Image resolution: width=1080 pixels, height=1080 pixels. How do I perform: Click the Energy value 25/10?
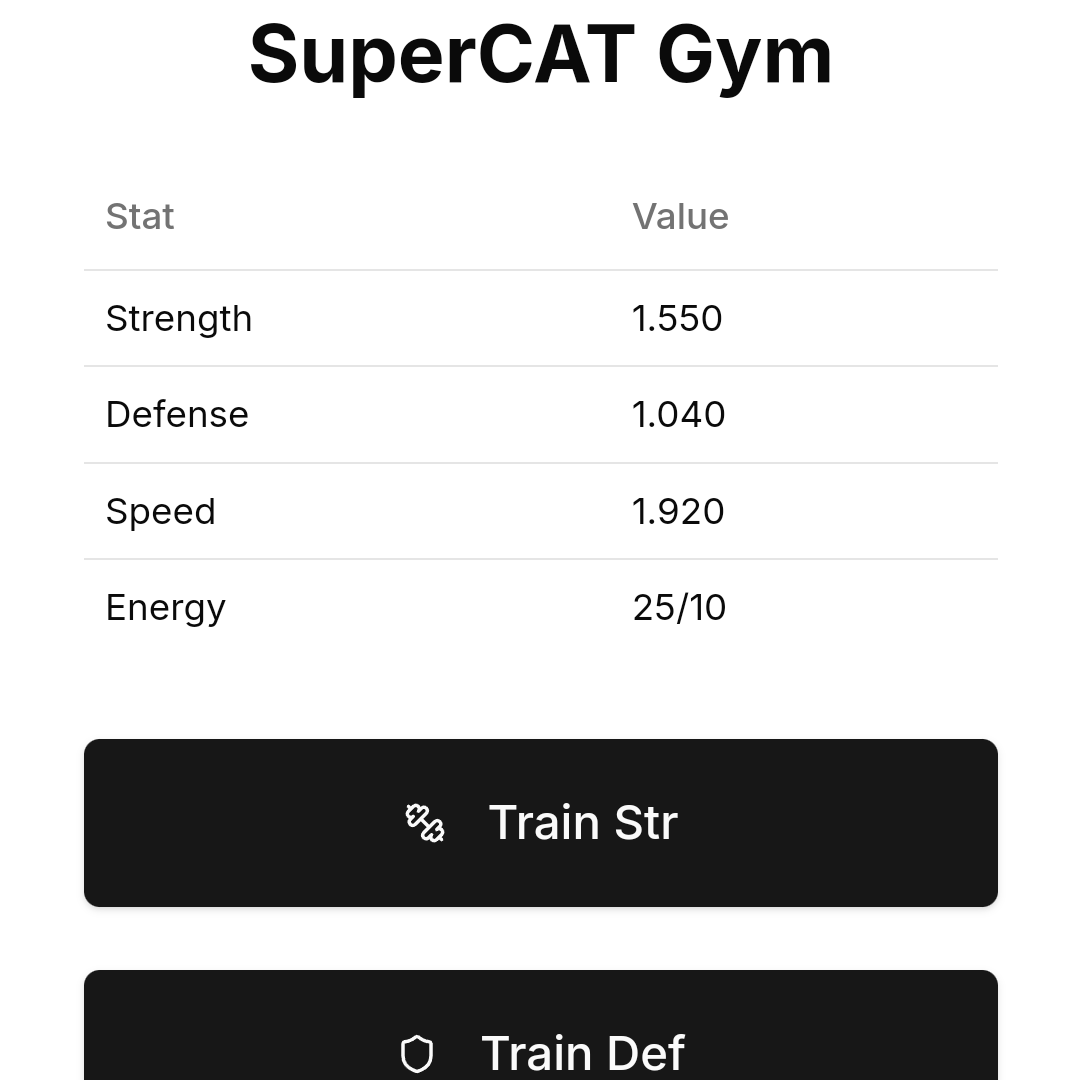[679, 608]
